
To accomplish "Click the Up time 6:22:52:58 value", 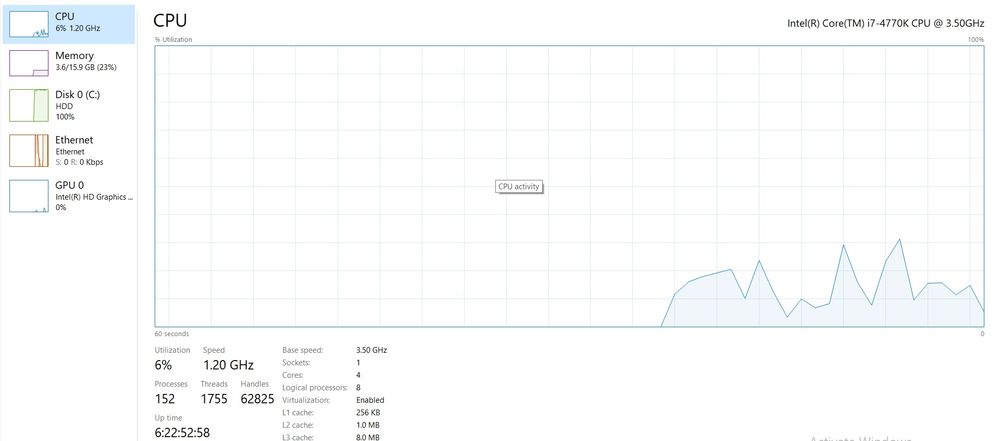I will [182, 433].
